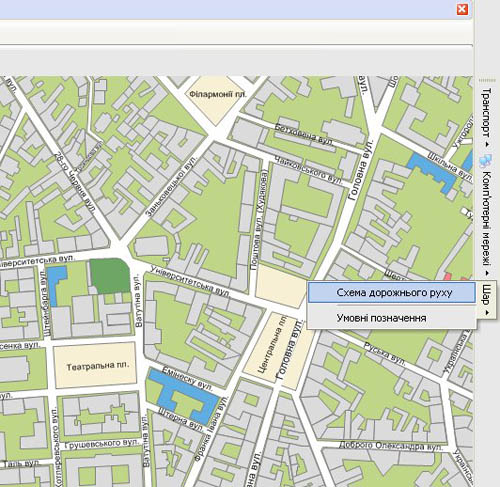This screenshot has width=500, height=487.
Task: Click the dark green park block on the map
Action: 110,276
